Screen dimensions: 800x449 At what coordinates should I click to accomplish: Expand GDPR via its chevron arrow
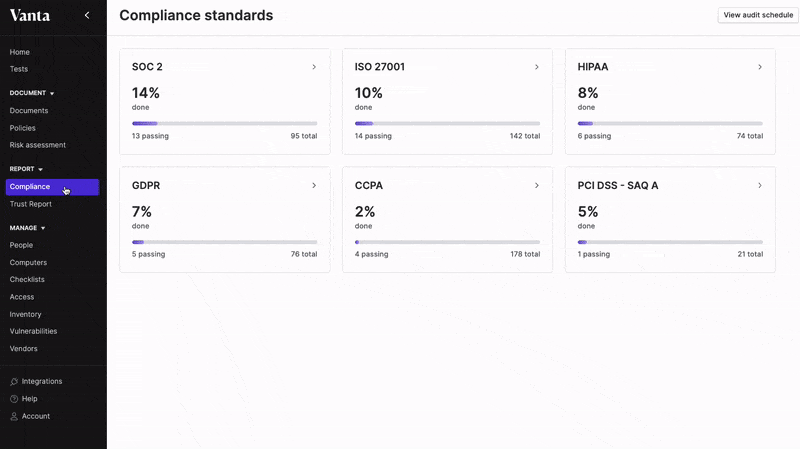pos(314,185)
